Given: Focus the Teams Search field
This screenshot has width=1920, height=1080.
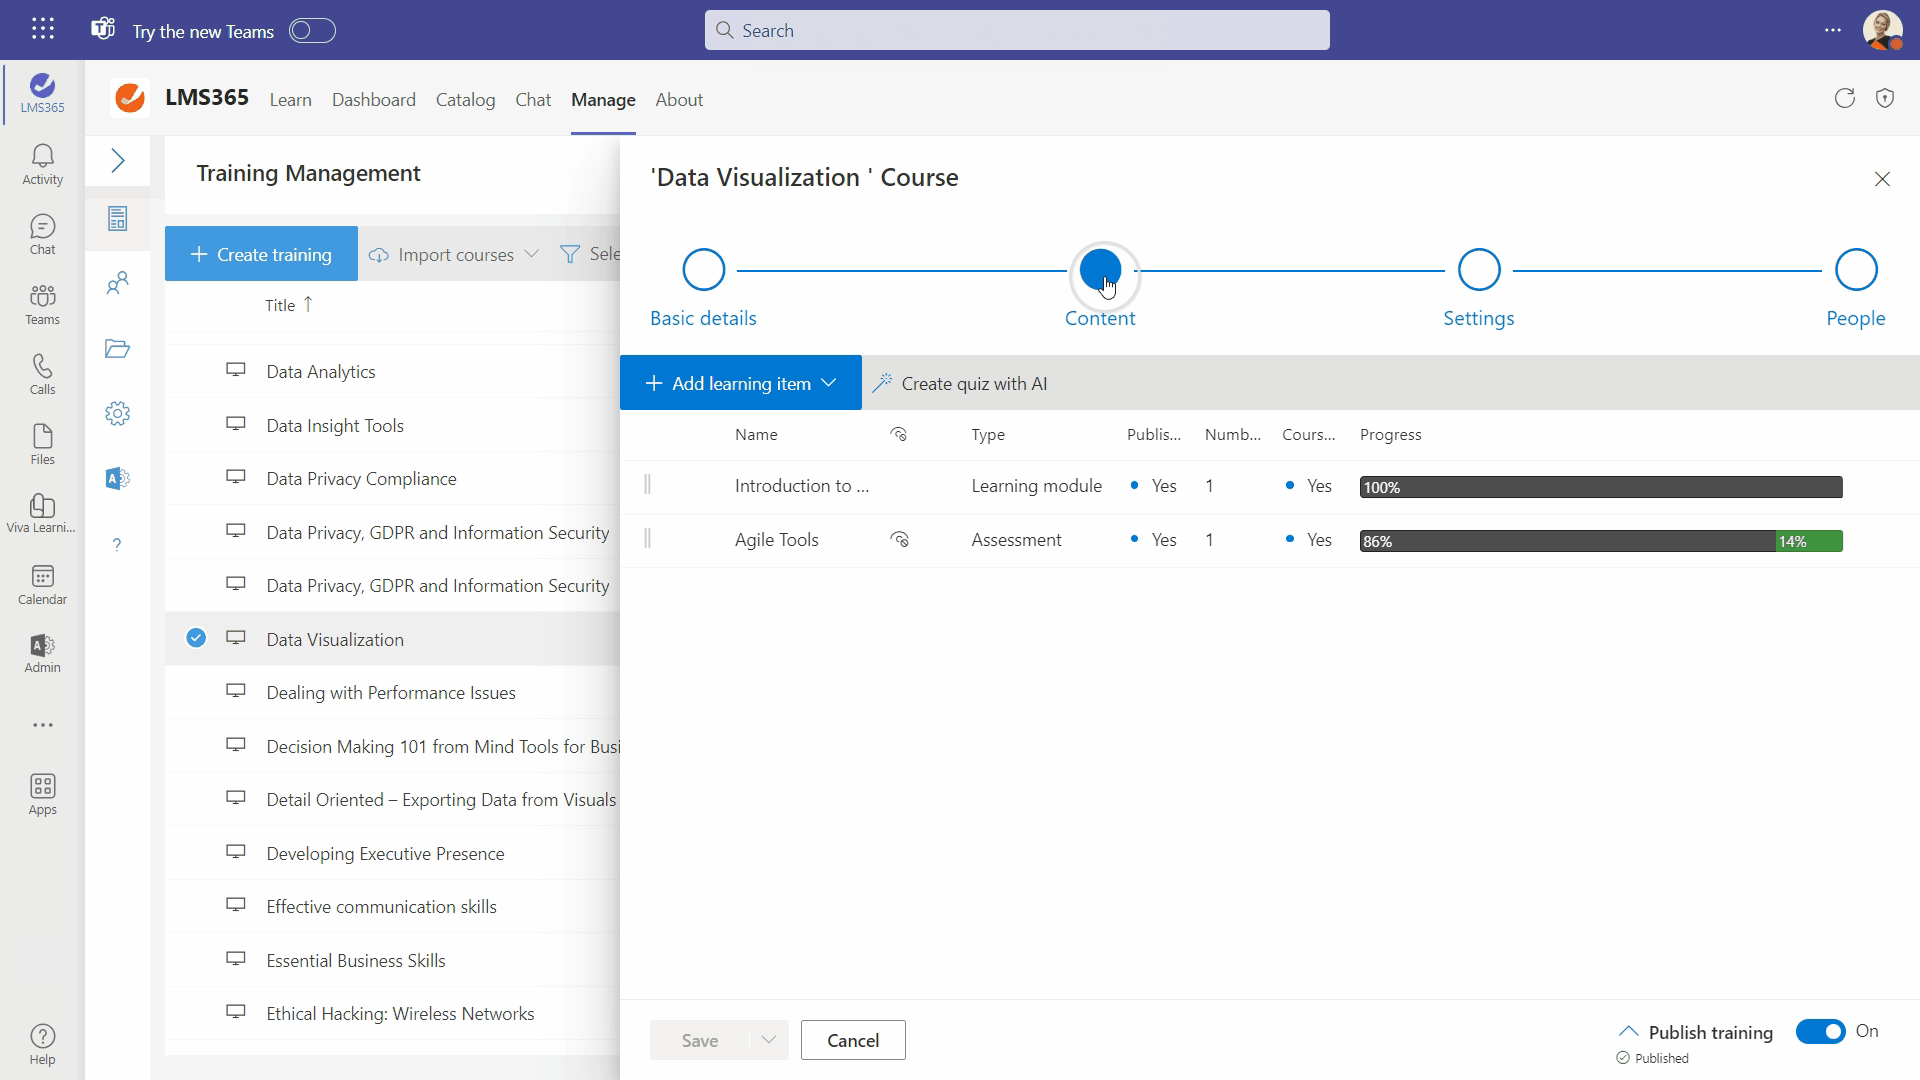Looking at the screenshot, I should [1017, 30].
